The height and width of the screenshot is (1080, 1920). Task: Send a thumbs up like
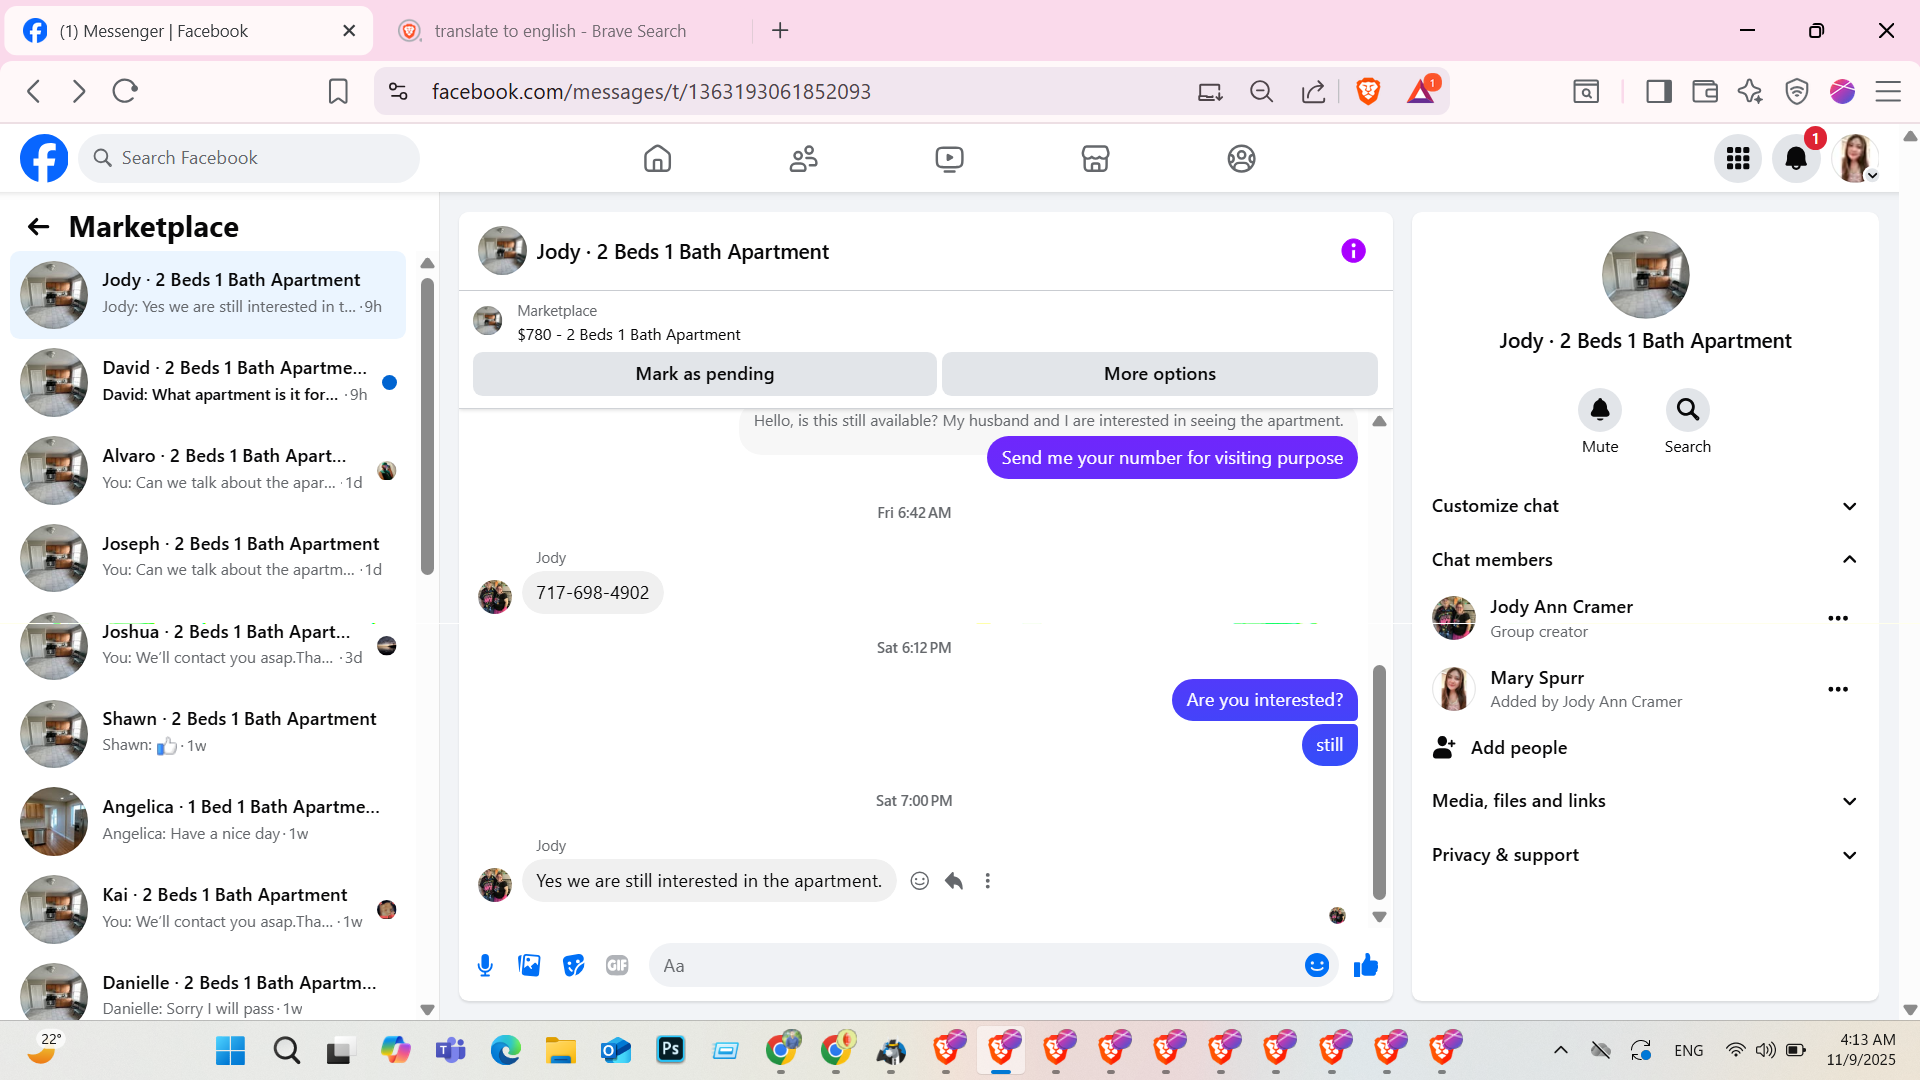1365,965
